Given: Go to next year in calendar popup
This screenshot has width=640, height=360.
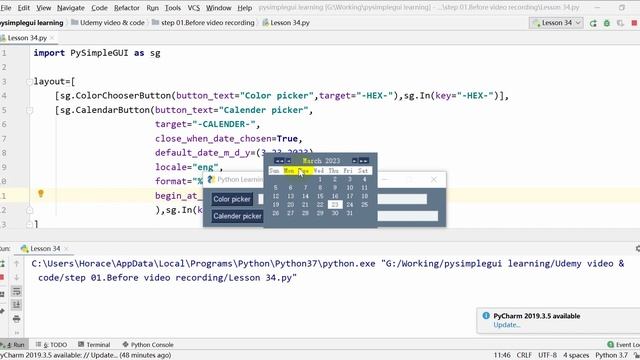Looking at the screenshot, I should 364,160.
